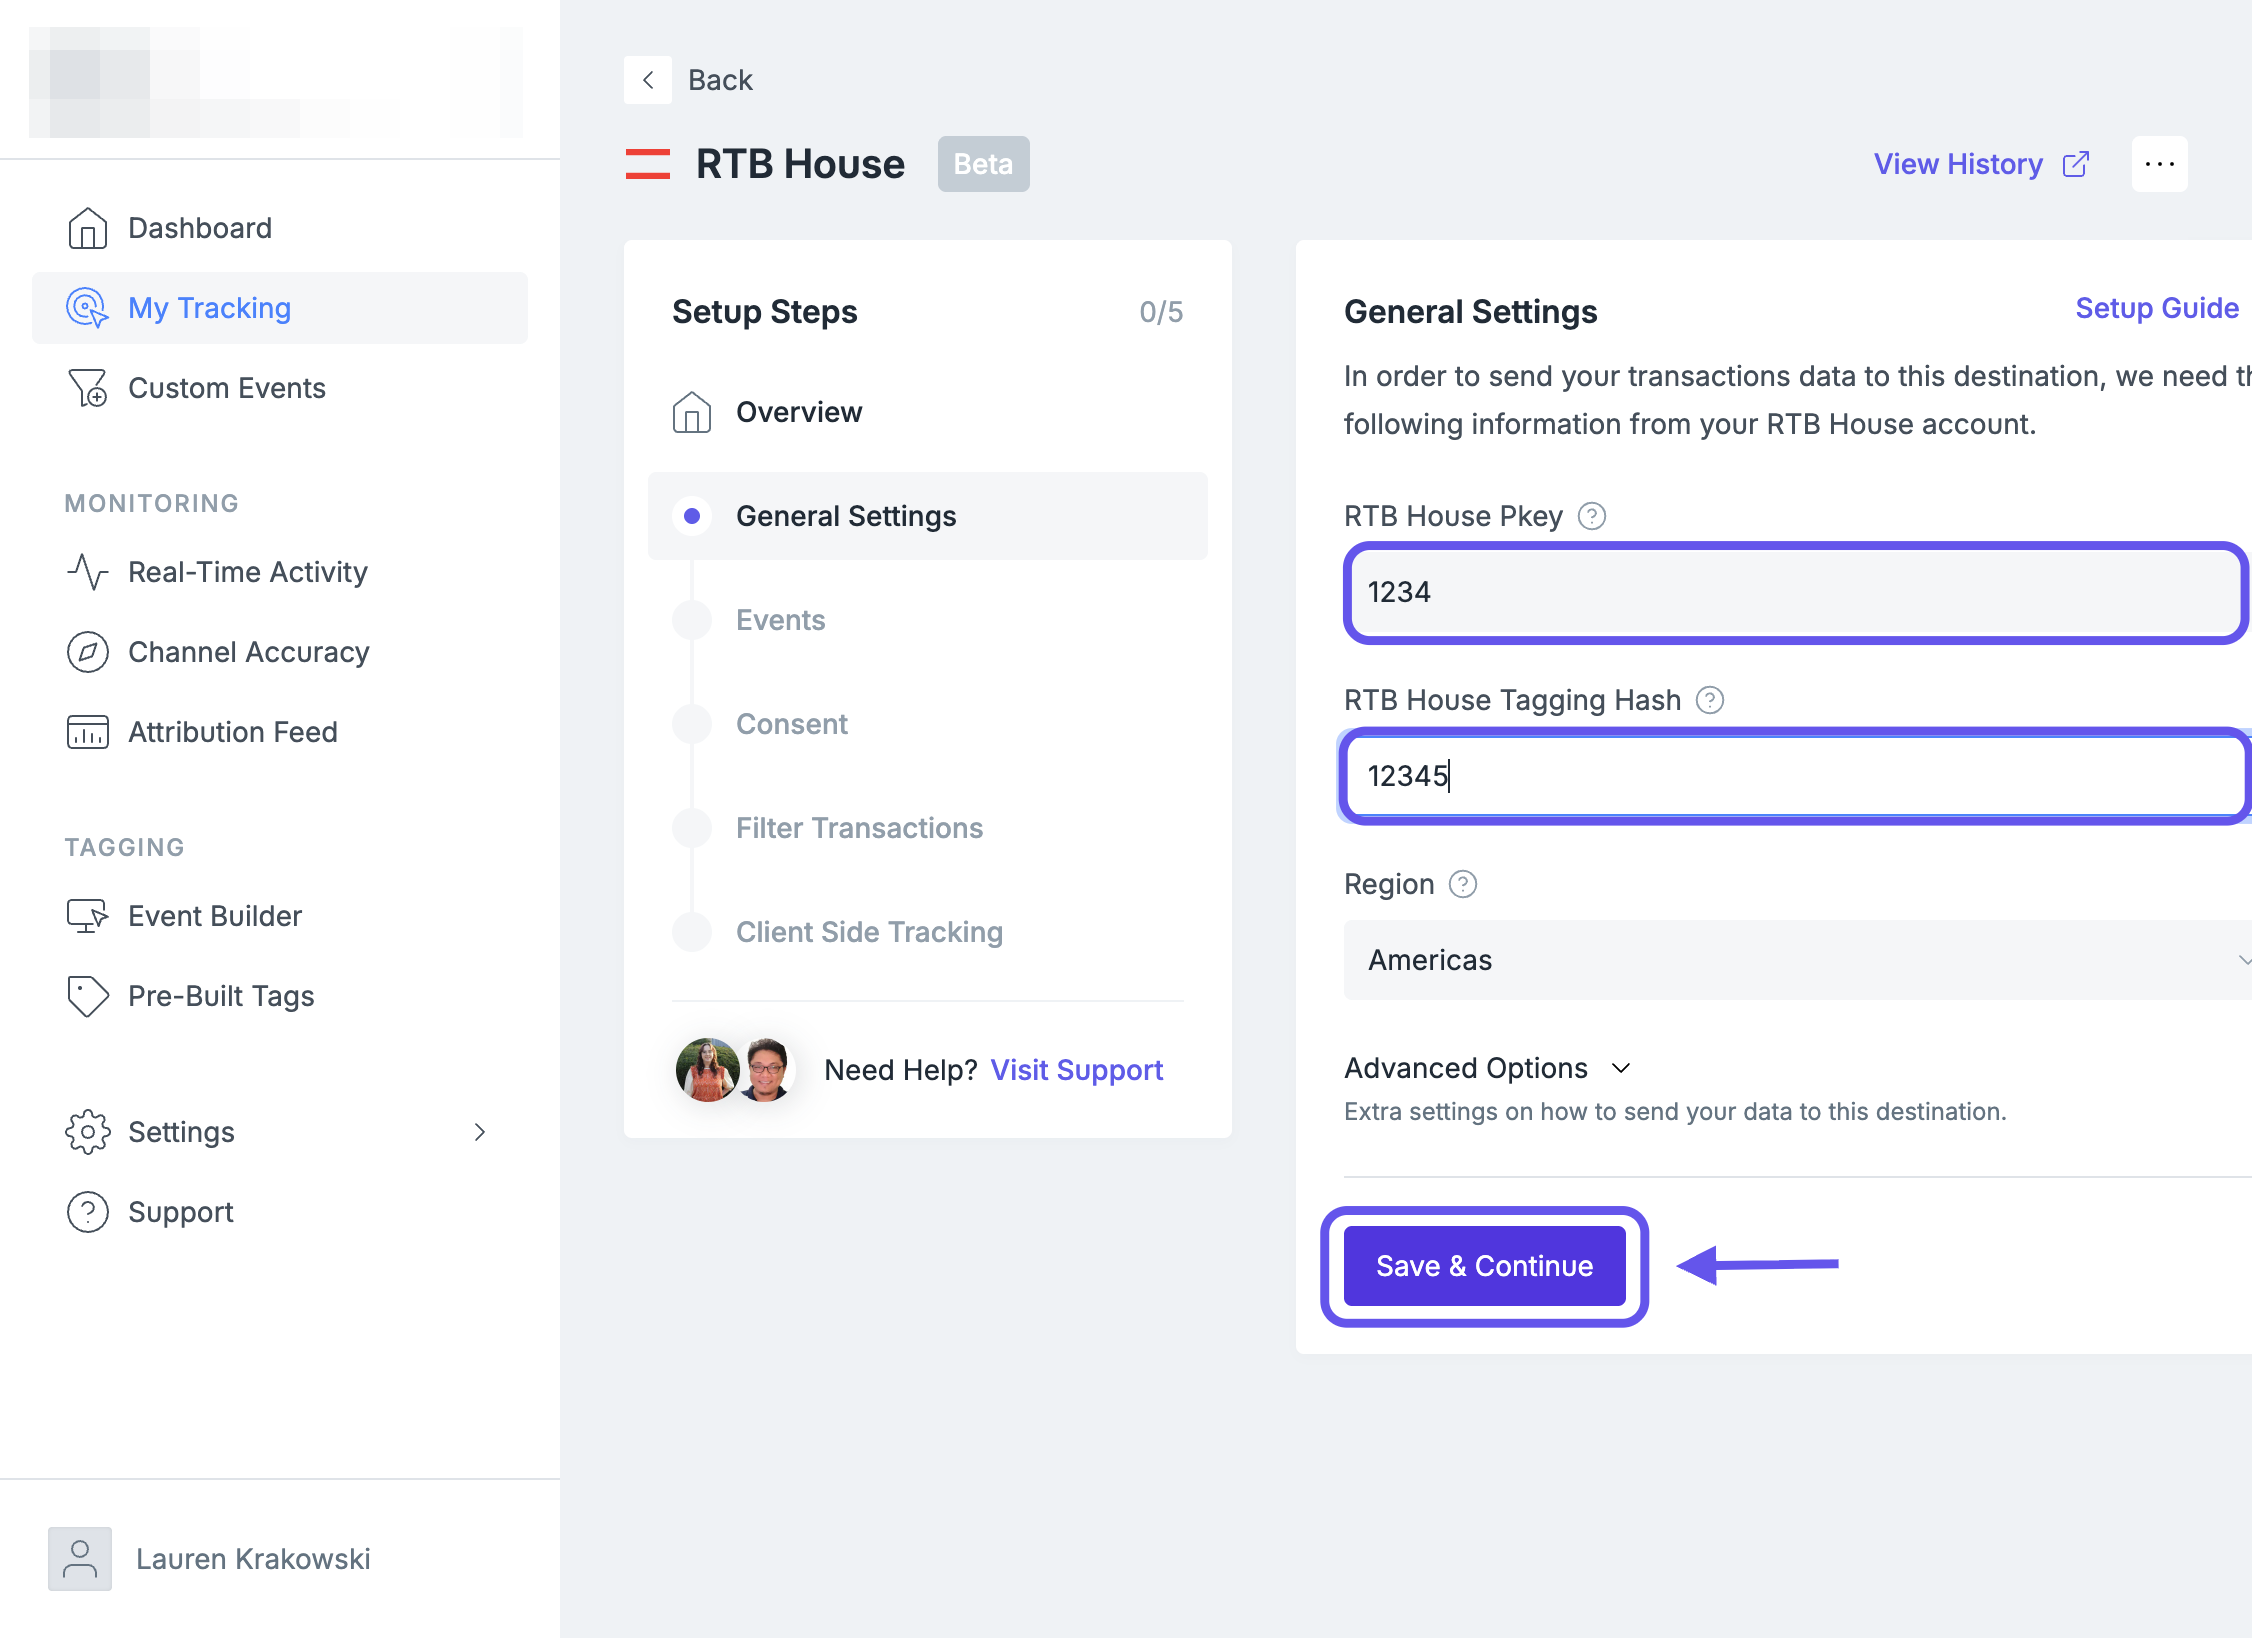Viewport: 2252px width, 1638px height.
Task: Select the General Settings setup step
Action: 928,516
